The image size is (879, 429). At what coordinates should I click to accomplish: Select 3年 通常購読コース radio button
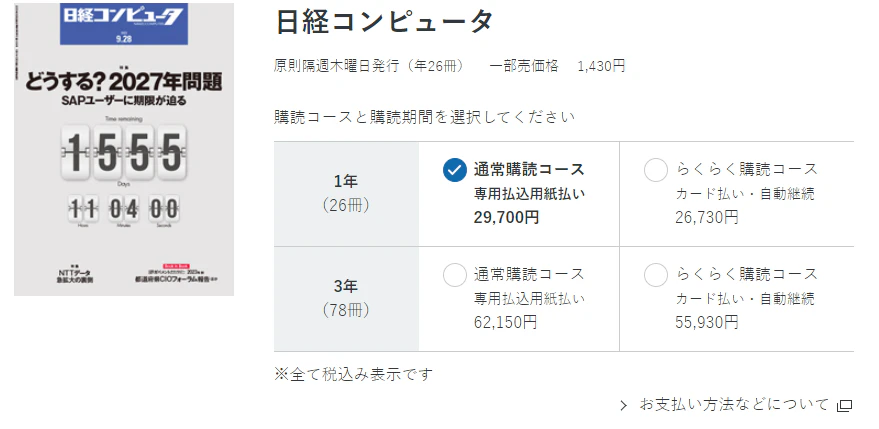(454, 275)
